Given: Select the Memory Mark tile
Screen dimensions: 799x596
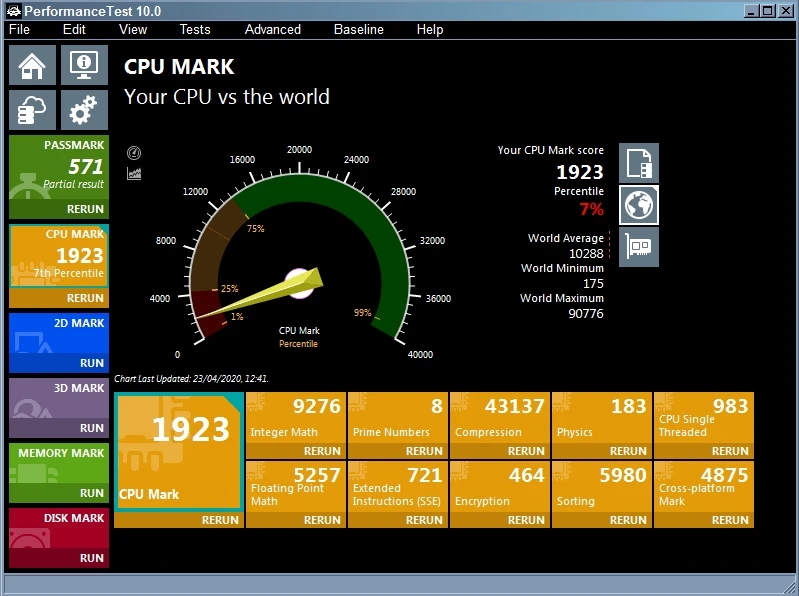Looking at the screenshot, I should [x=59, y=463].
